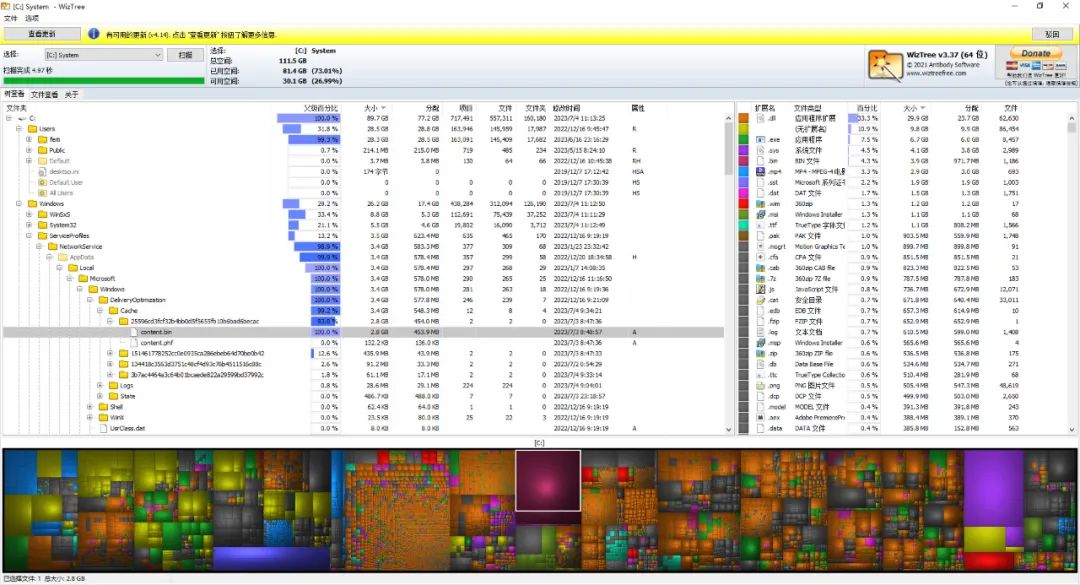Open the 文件 menu

(x=10, y=19)
